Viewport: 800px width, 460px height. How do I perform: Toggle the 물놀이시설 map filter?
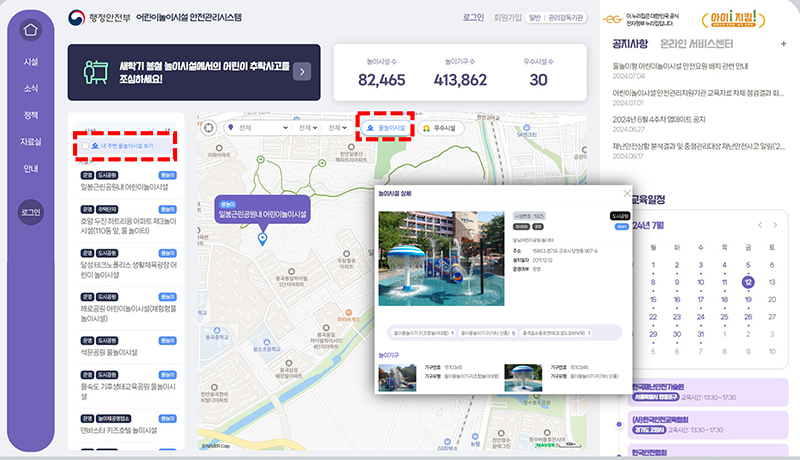point(385,128)
